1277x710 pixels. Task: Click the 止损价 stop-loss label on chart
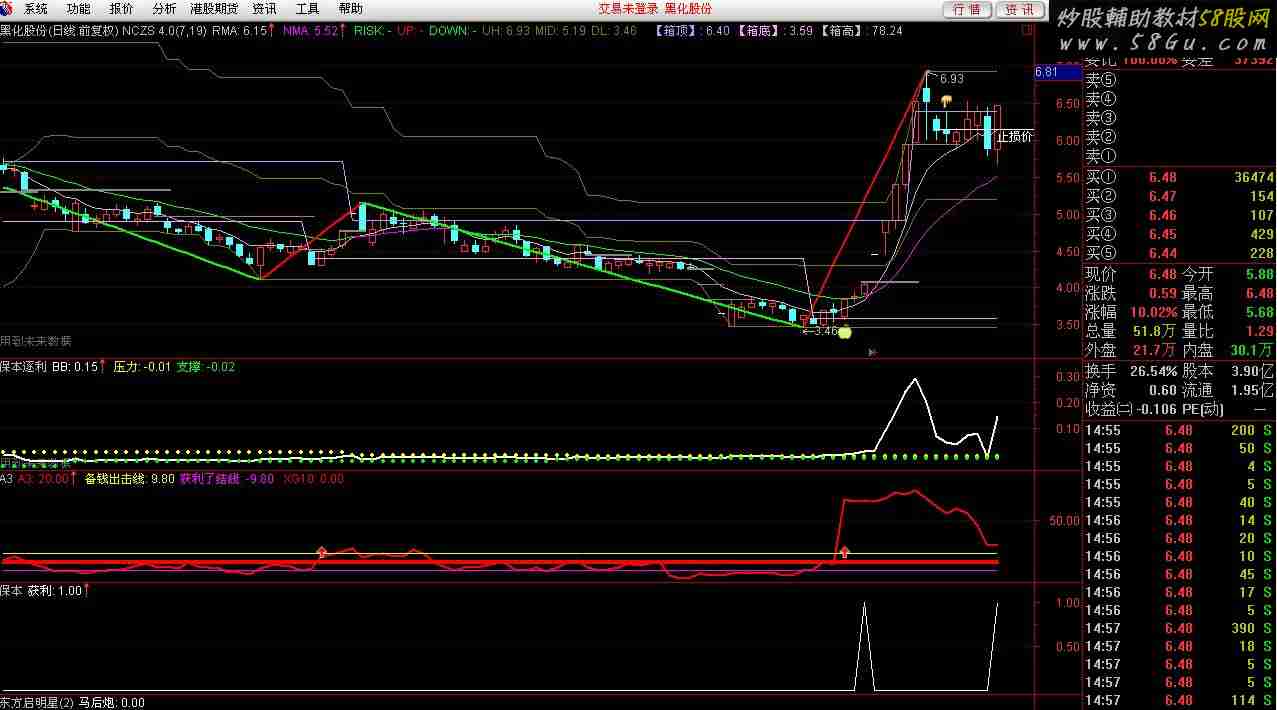[x=1014, y=136]
